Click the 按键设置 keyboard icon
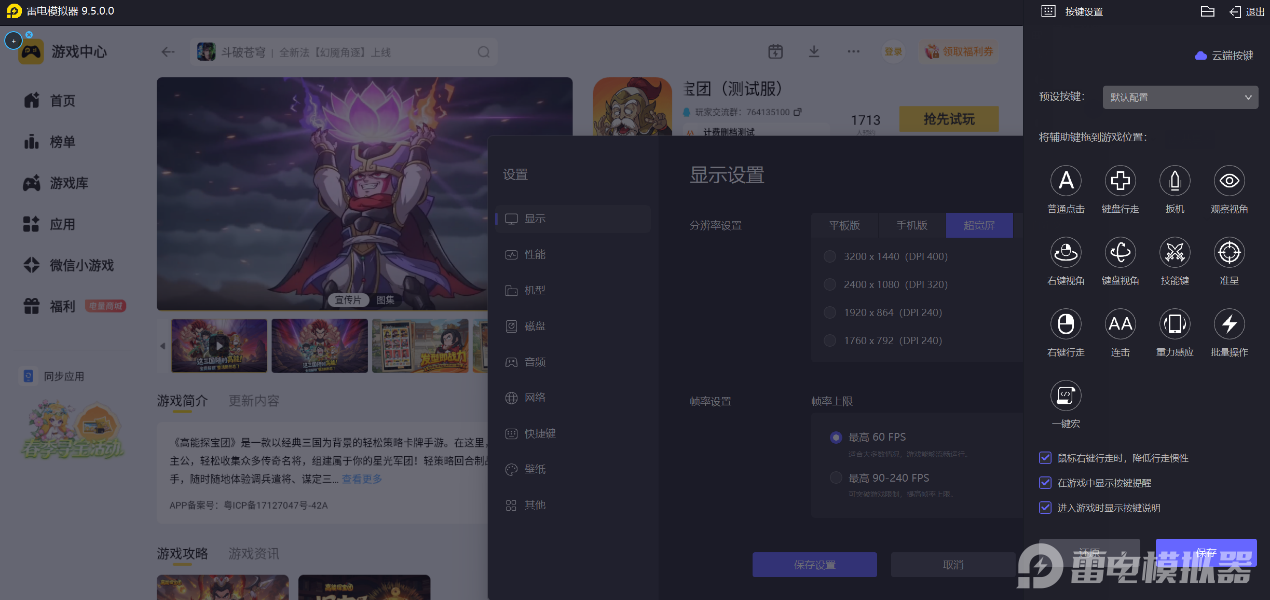 1048,11
